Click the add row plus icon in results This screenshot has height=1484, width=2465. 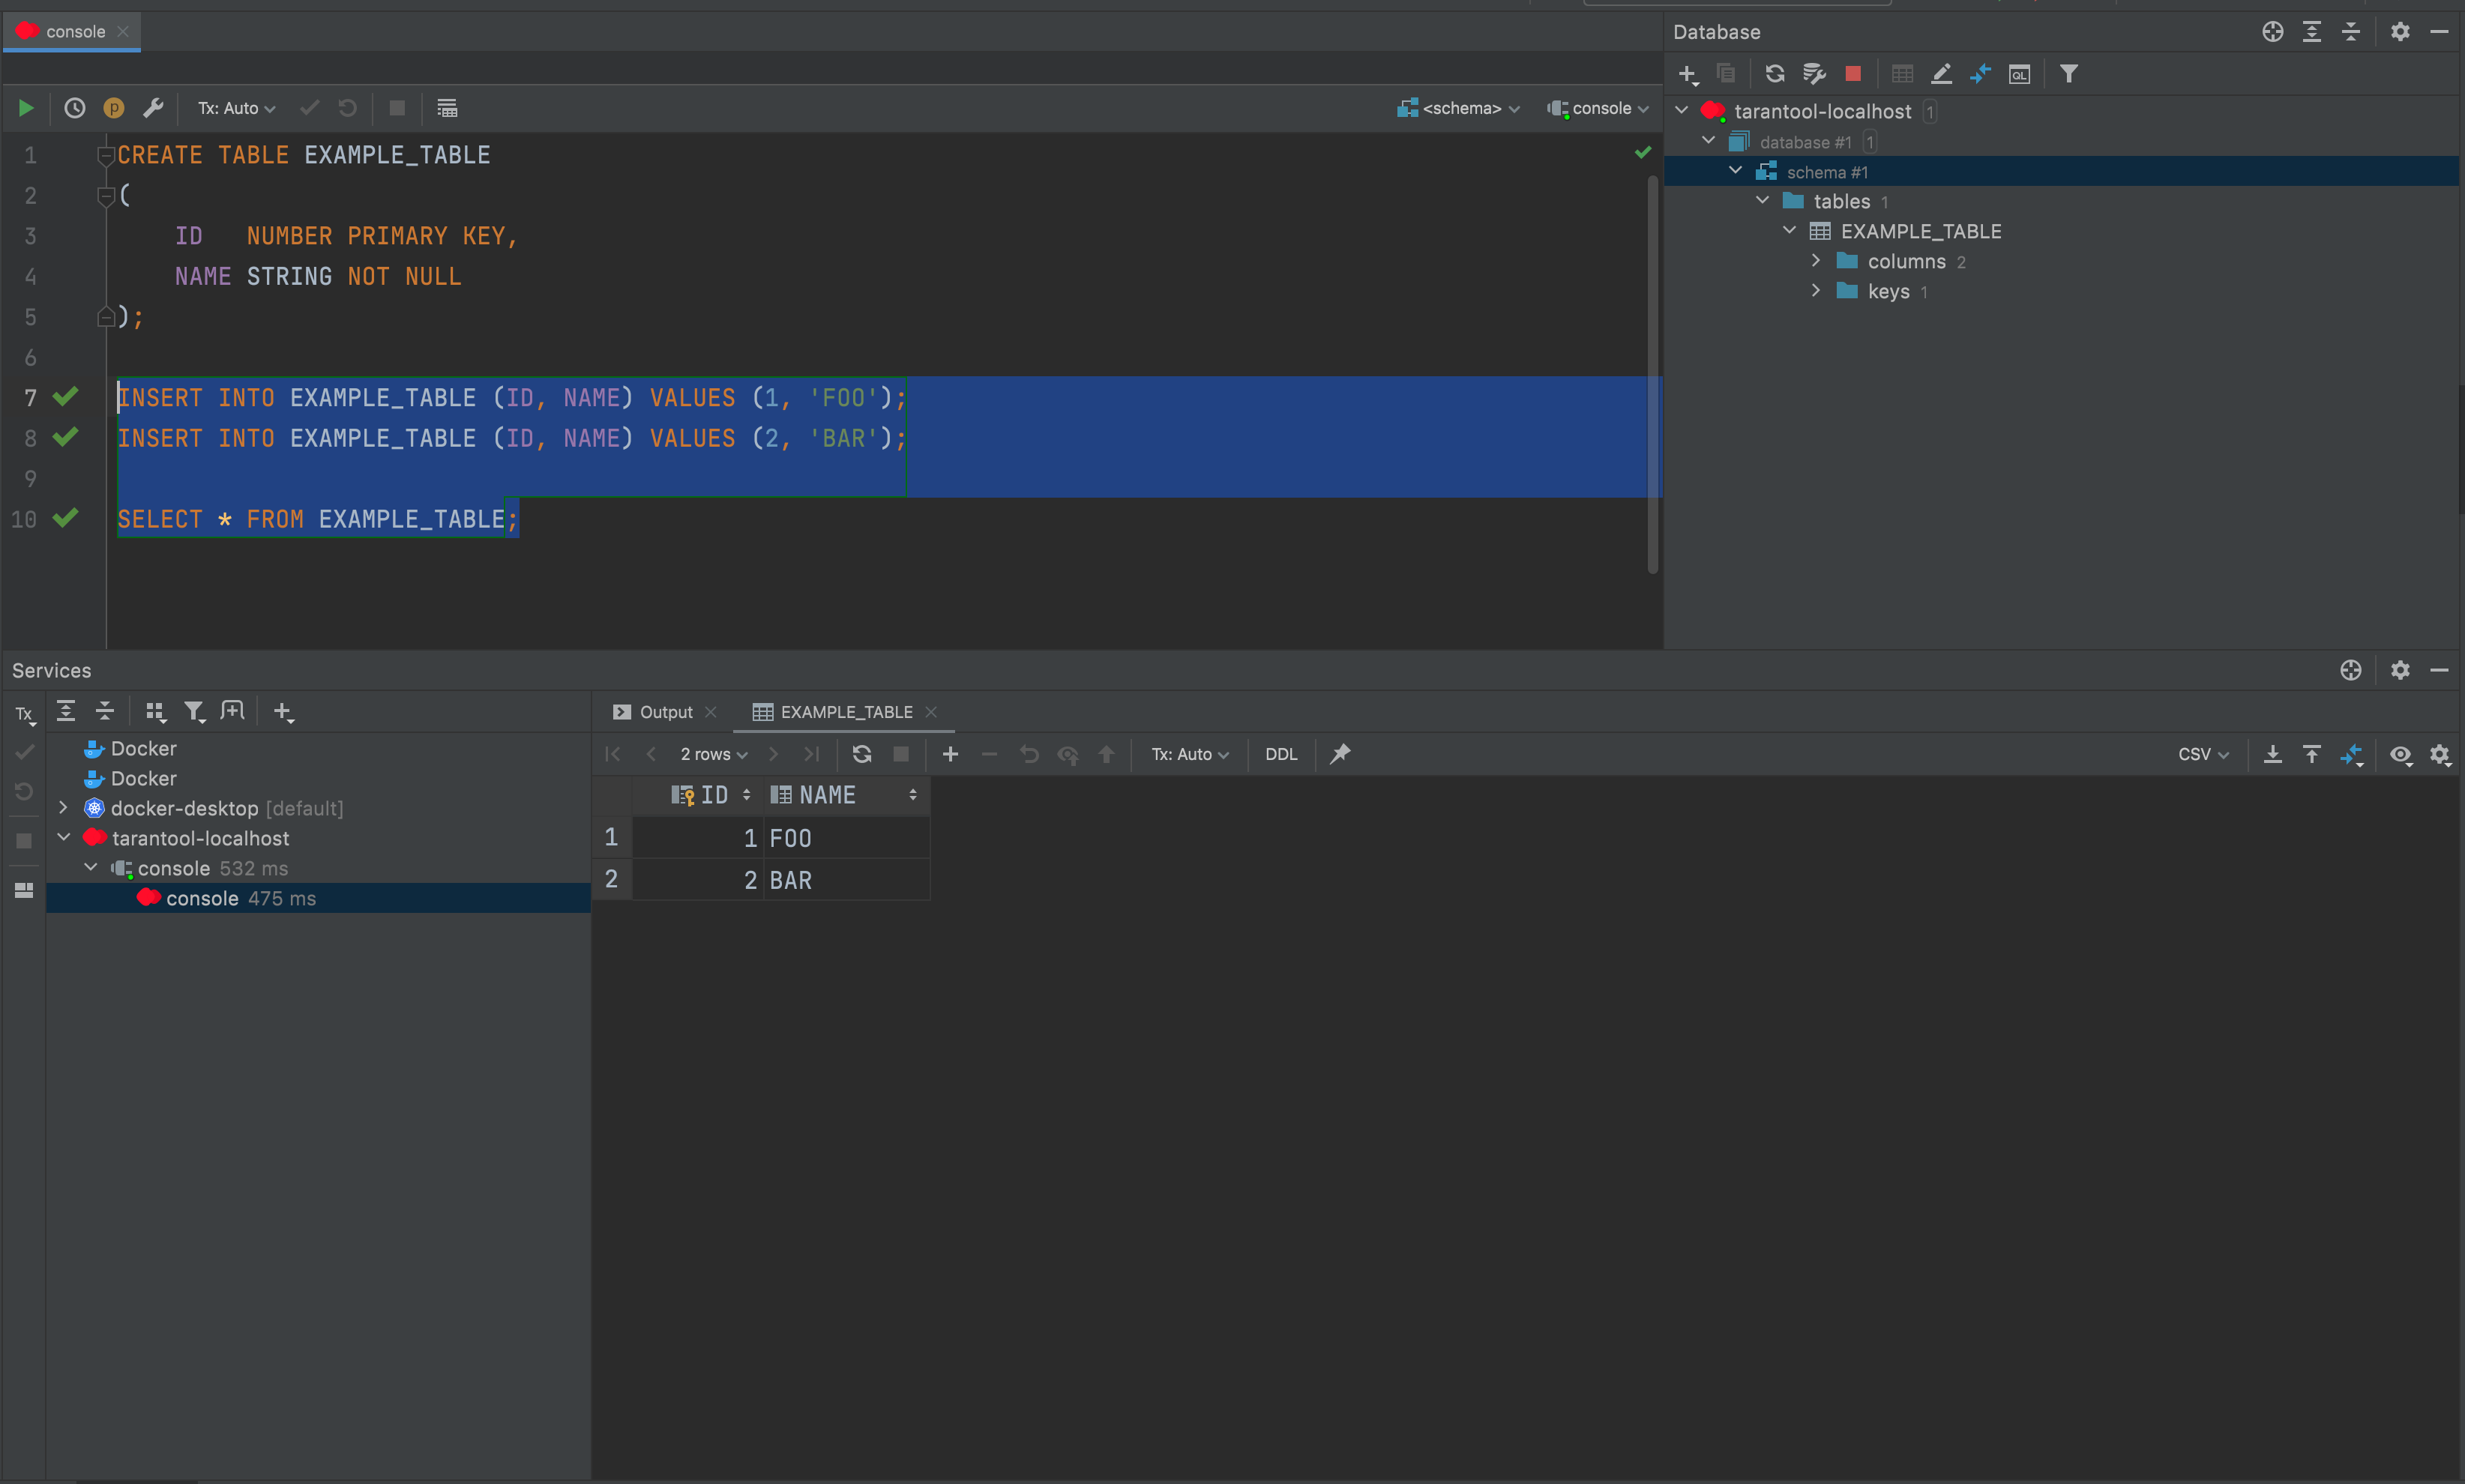(950, 754)
